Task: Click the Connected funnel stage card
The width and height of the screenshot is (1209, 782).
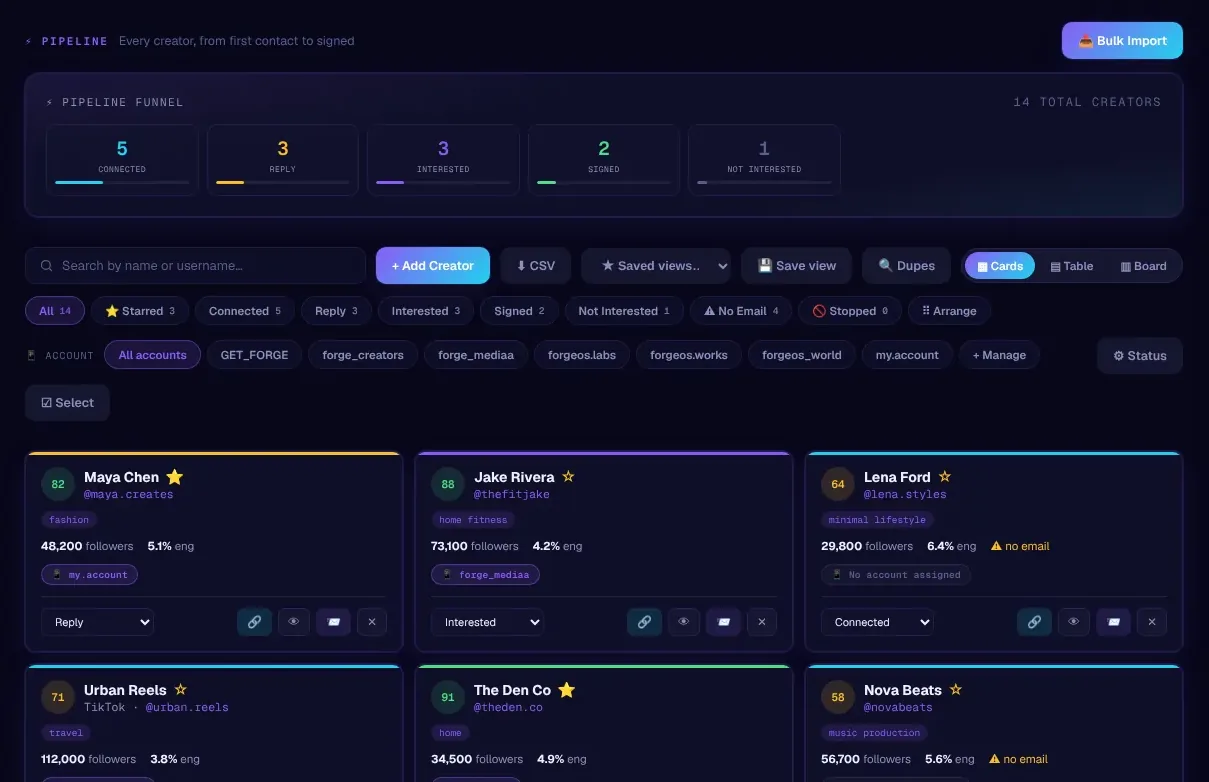Action: (122, 160)
